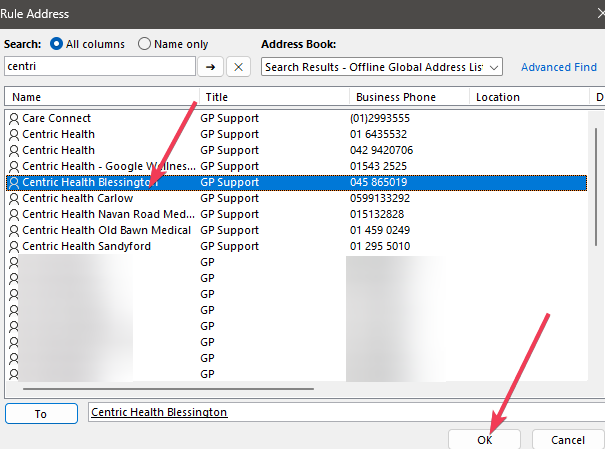Click the vertical scrollbar of the contact list
This screenshot has height=449, width=605.
pos(597,250)
